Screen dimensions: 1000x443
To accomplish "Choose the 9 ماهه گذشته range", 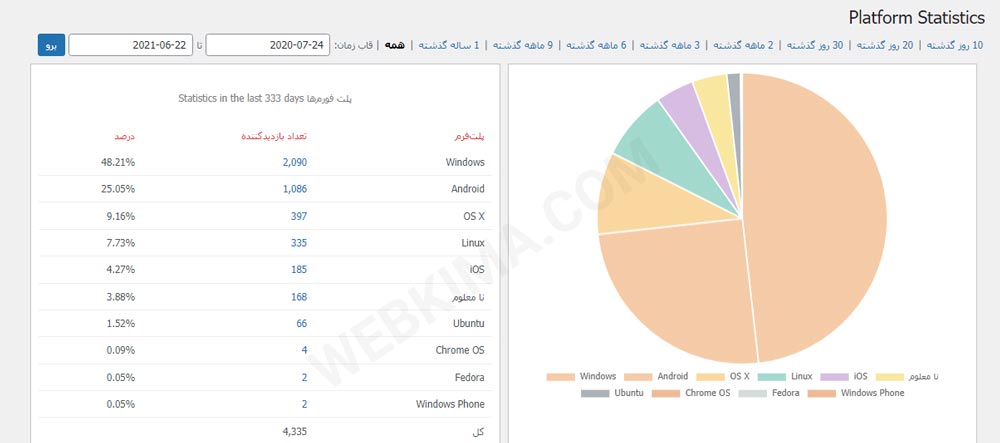I will coord(522,45).
